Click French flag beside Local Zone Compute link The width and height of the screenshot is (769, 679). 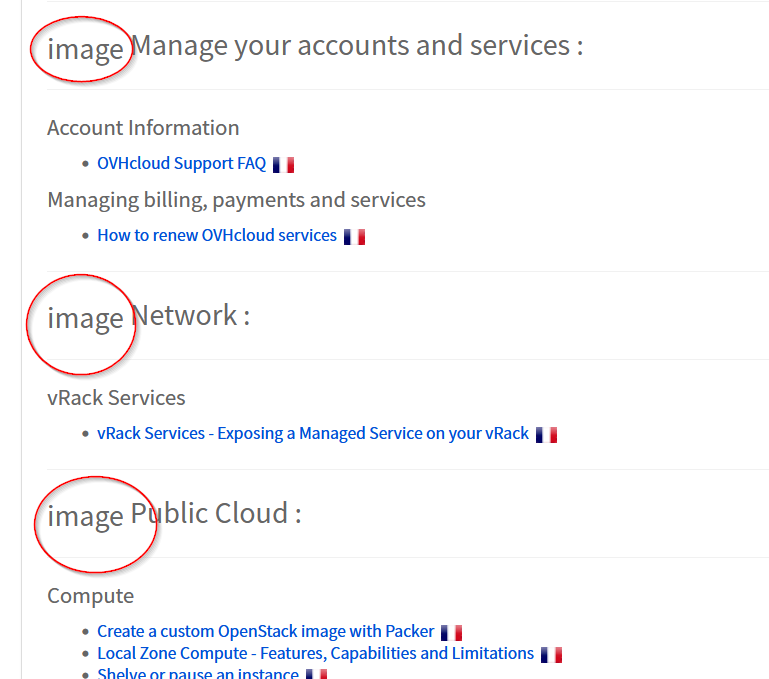(x=551, y=655)
